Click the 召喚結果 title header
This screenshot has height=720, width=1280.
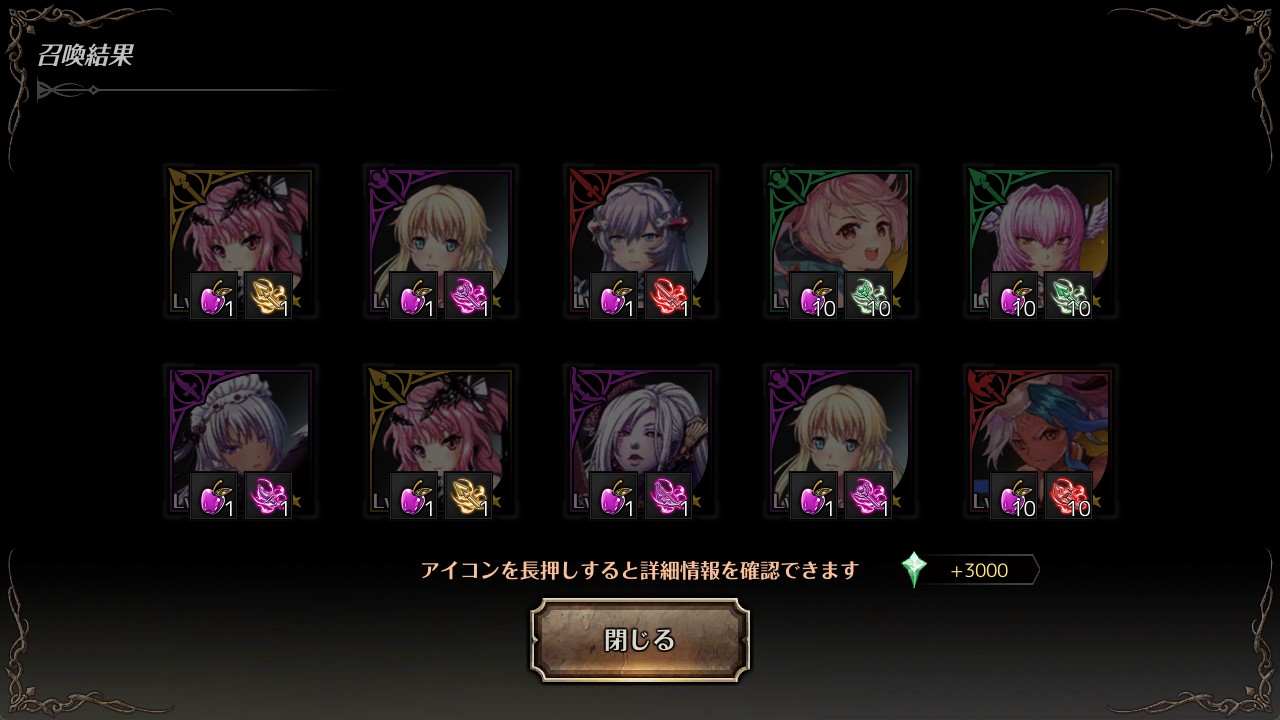tap(85, 55)
